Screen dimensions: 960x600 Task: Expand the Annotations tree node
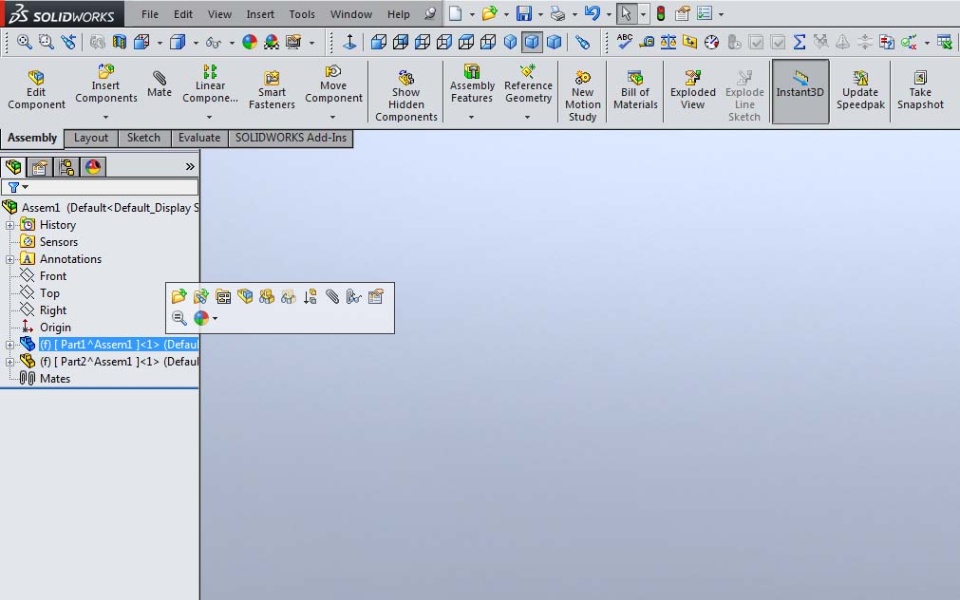pyautogui.click(x=10, y=260)
